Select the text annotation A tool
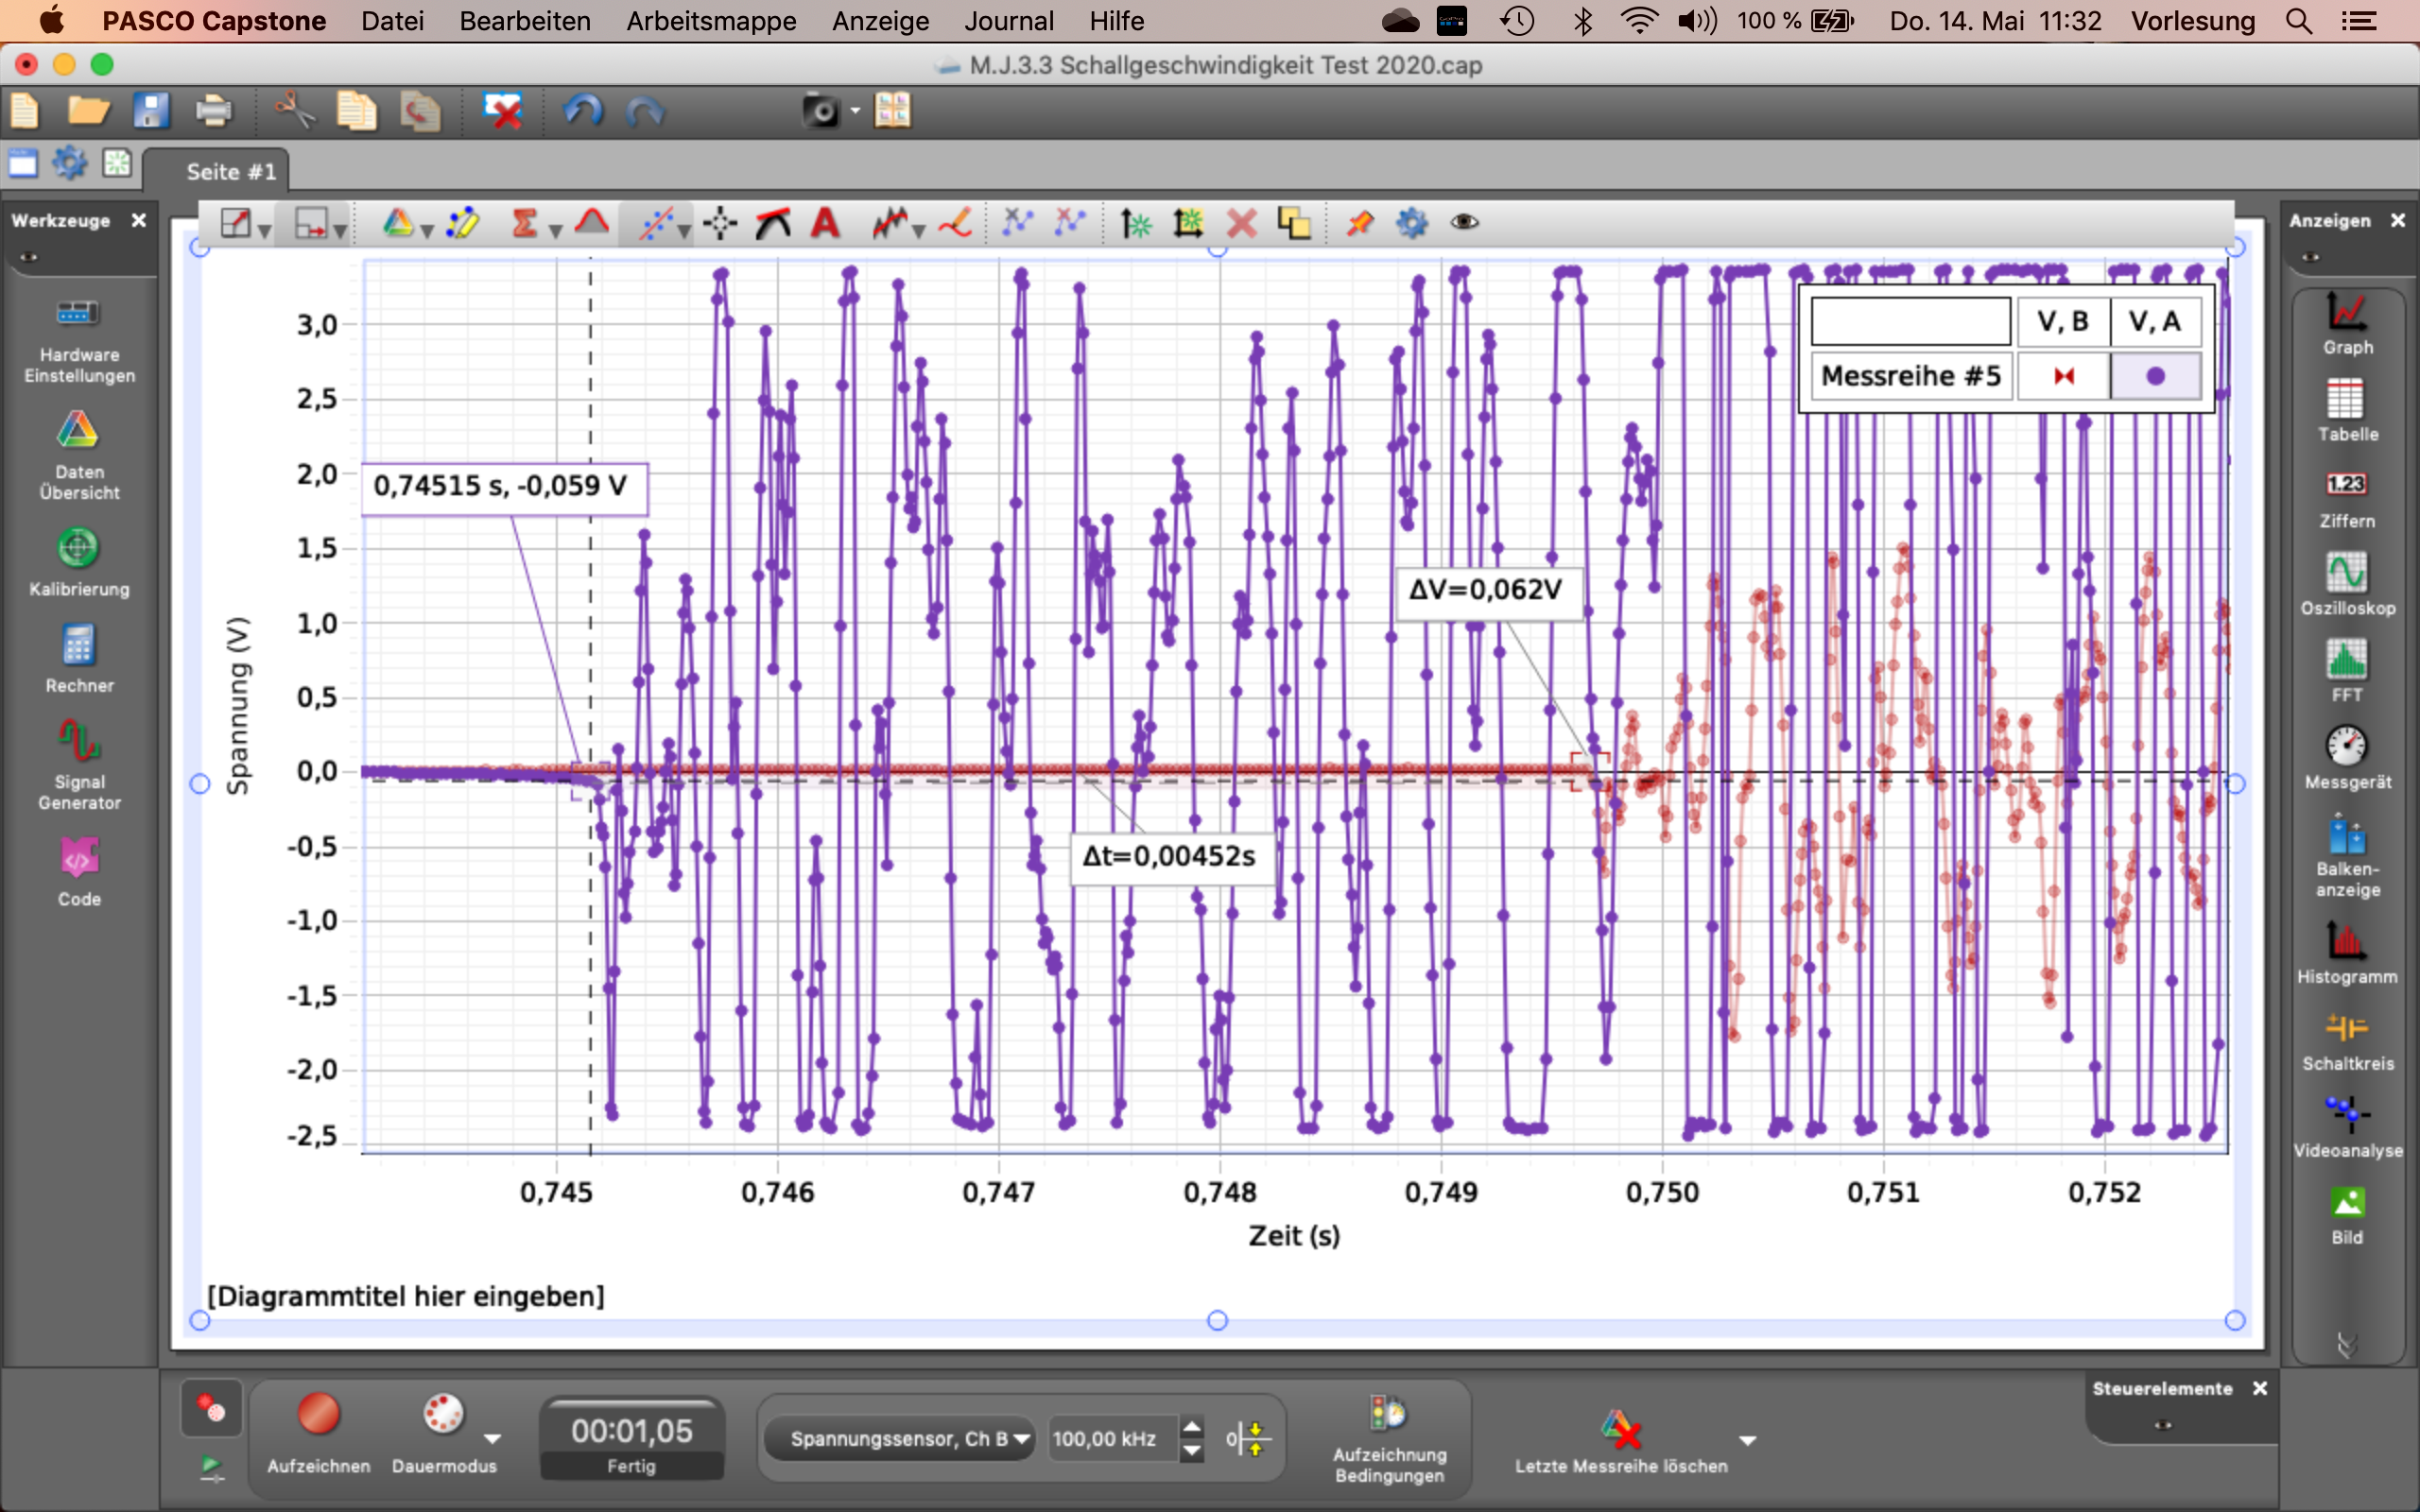The width and height of the screenshot is (2420, 1512). (825, 223)
